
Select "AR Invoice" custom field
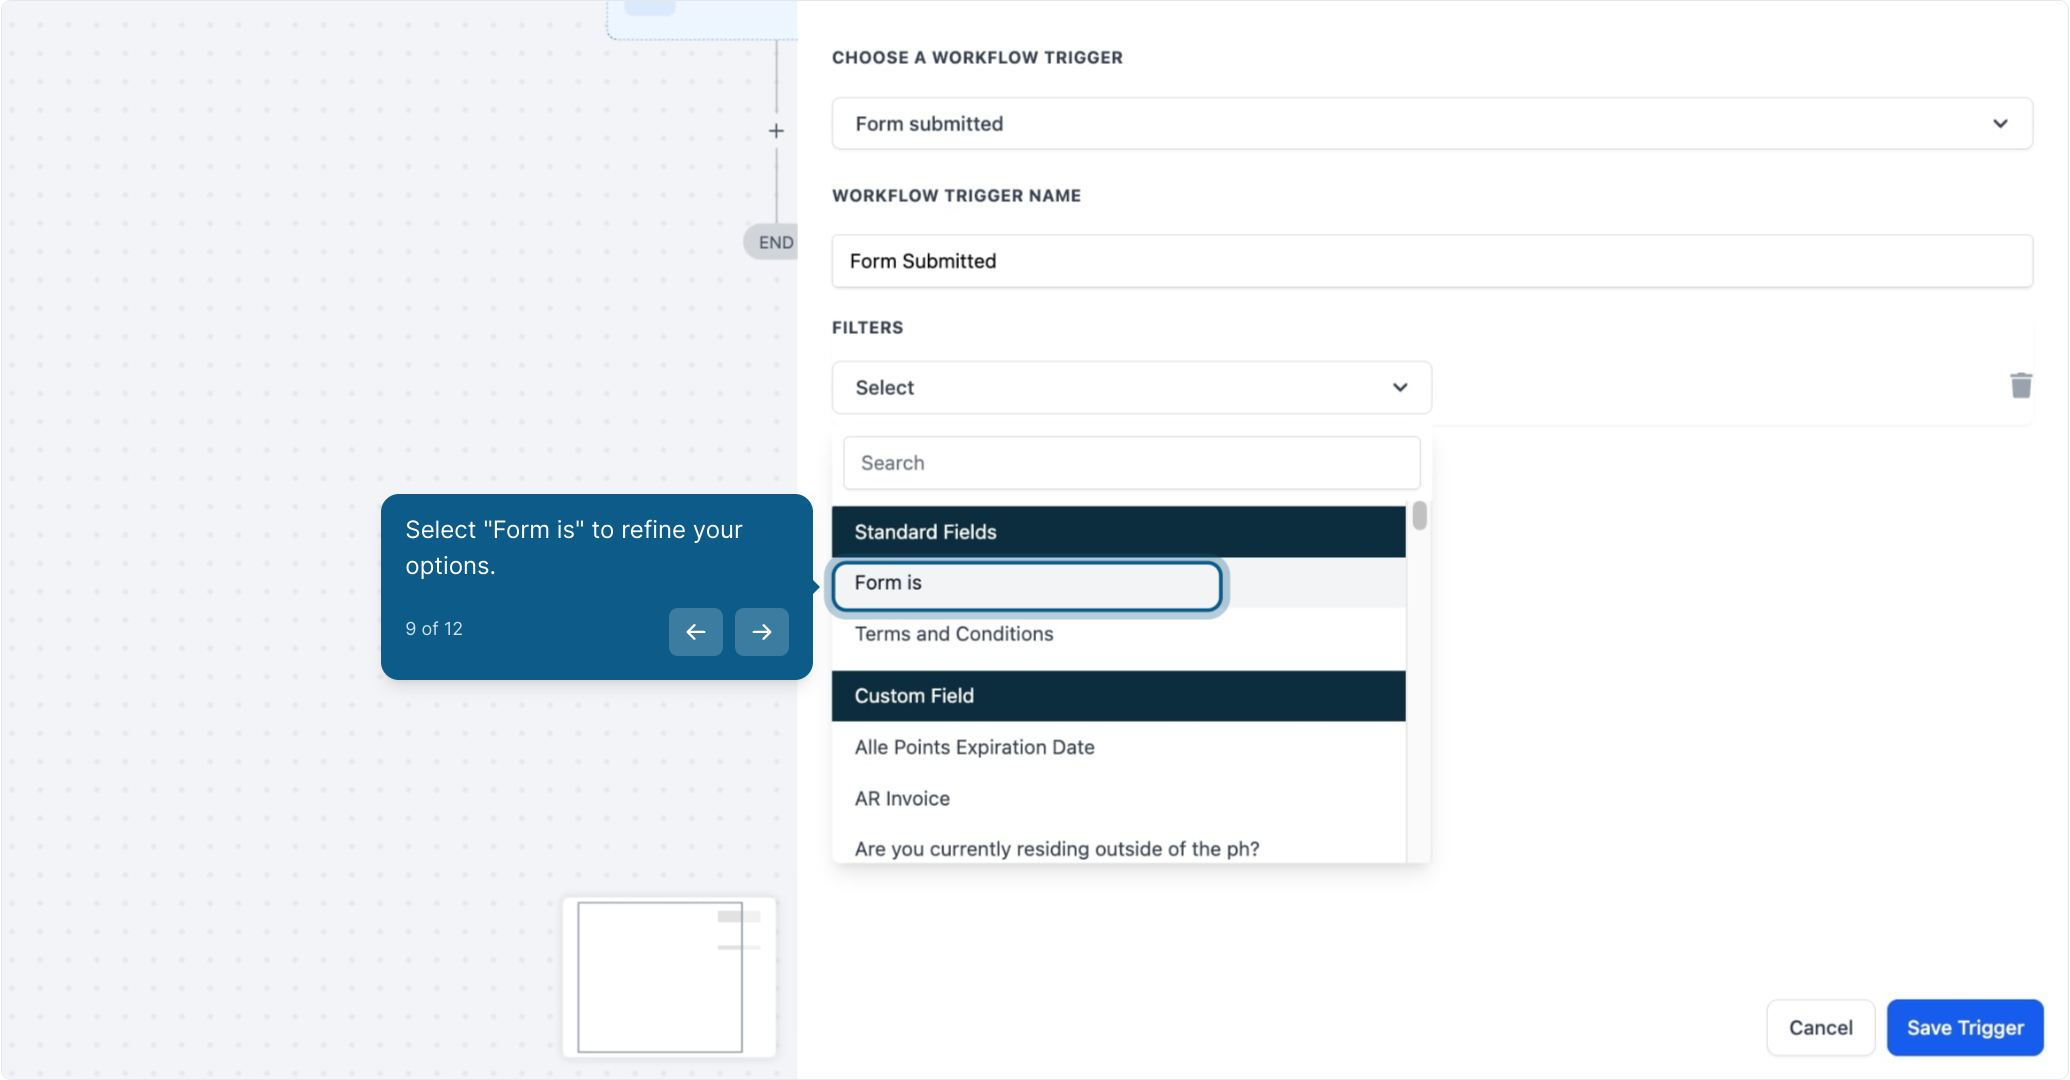(x=1118, y=798)
